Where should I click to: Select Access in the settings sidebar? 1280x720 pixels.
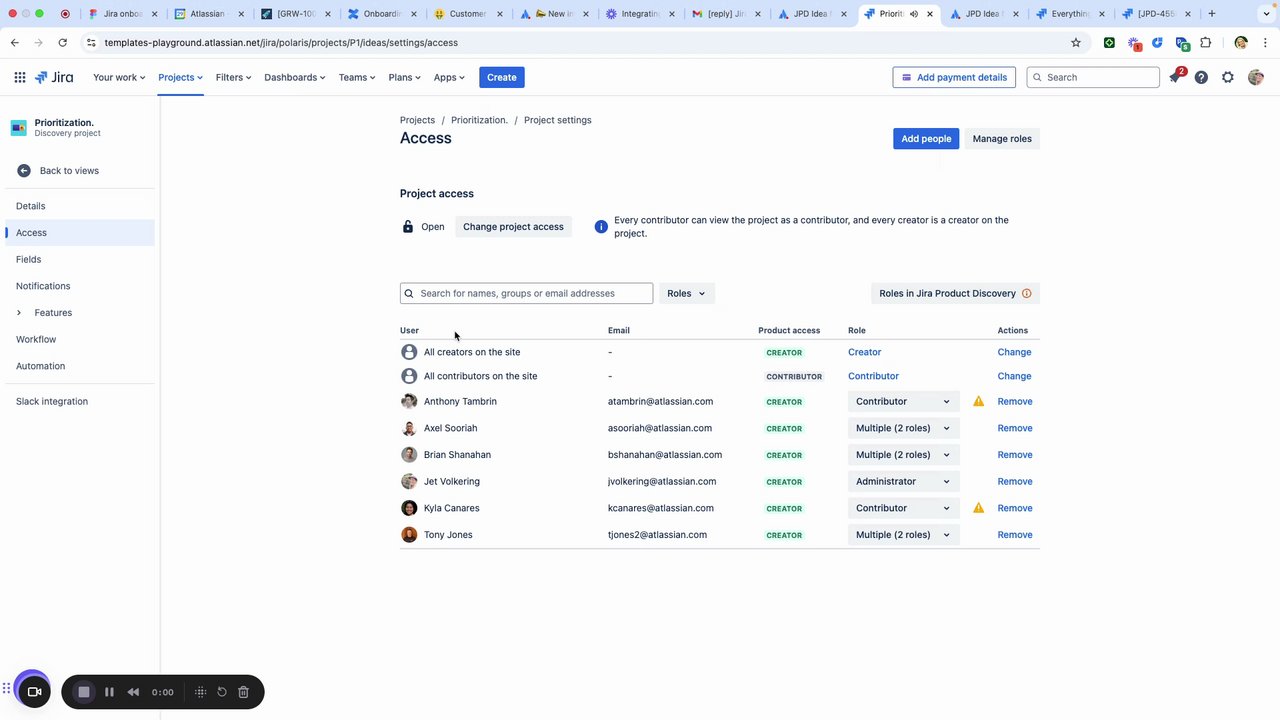[x=78, y=233]
